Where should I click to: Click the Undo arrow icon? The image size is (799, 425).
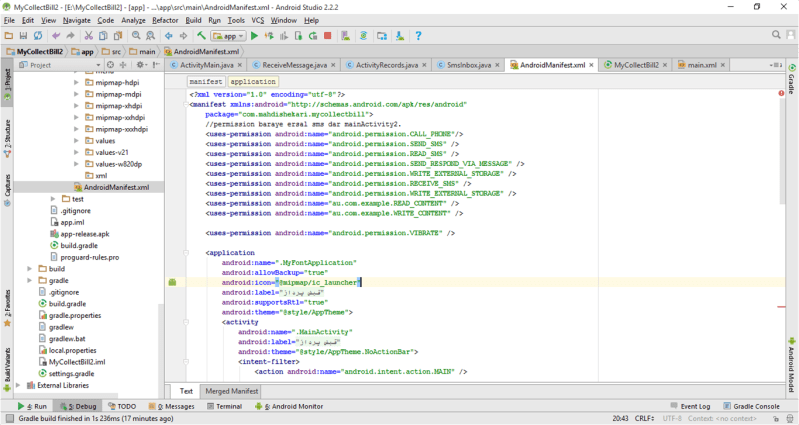(x=56, y=36)
